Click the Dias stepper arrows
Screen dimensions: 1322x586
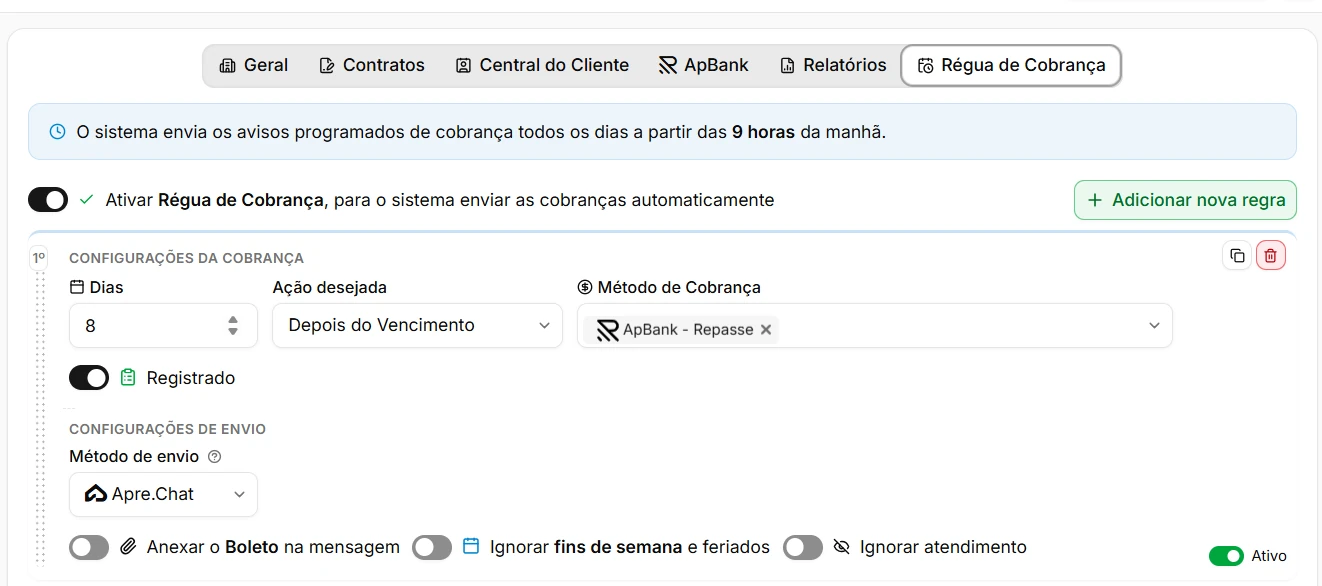coord(233,326)
